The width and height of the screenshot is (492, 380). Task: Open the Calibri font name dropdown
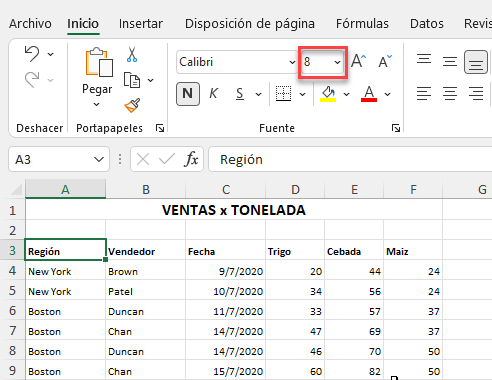292,62
